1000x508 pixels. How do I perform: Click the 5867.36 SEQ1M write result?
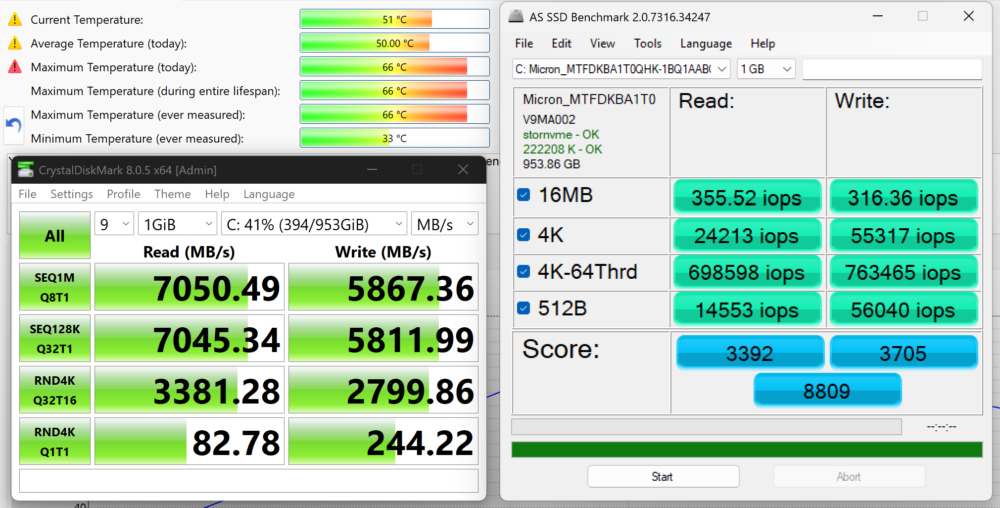coord(383,287)
